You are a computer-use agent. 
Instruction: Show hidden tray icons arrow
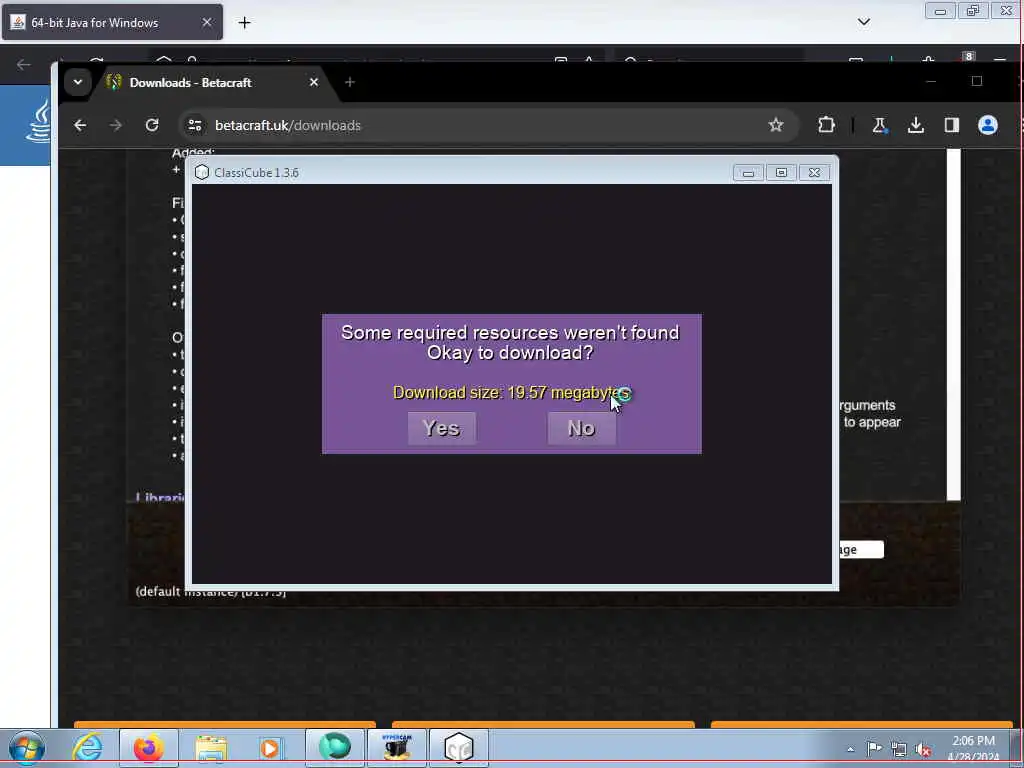coord(850,749)
